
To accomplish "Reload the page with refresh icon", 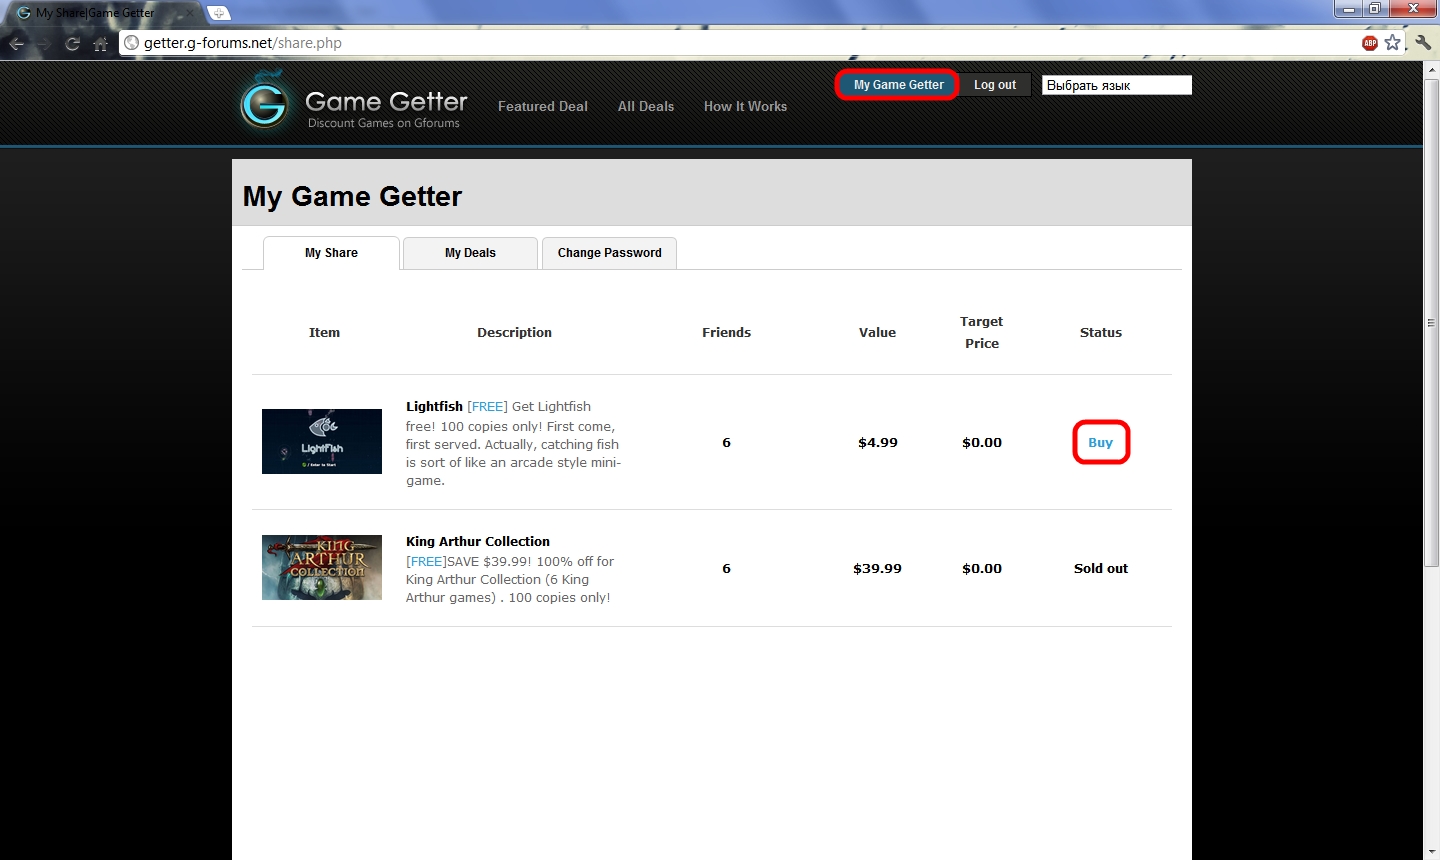I will click(x=72, y=43).
